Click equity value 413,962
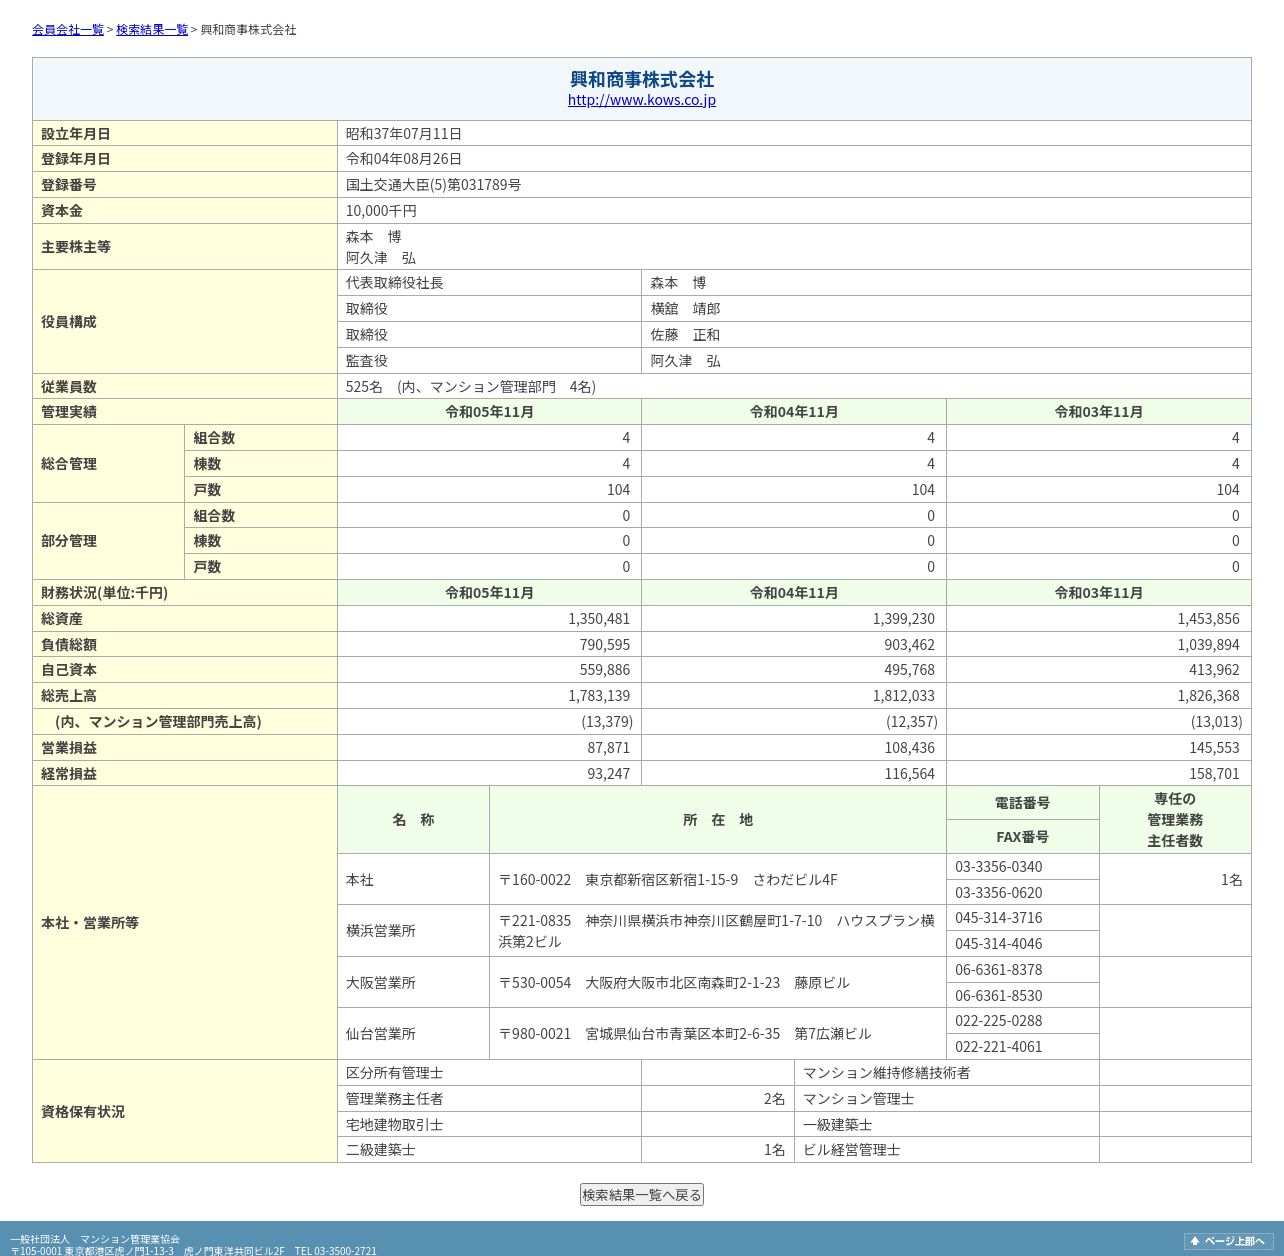 pyautogui.click(x=1214, y=670)
